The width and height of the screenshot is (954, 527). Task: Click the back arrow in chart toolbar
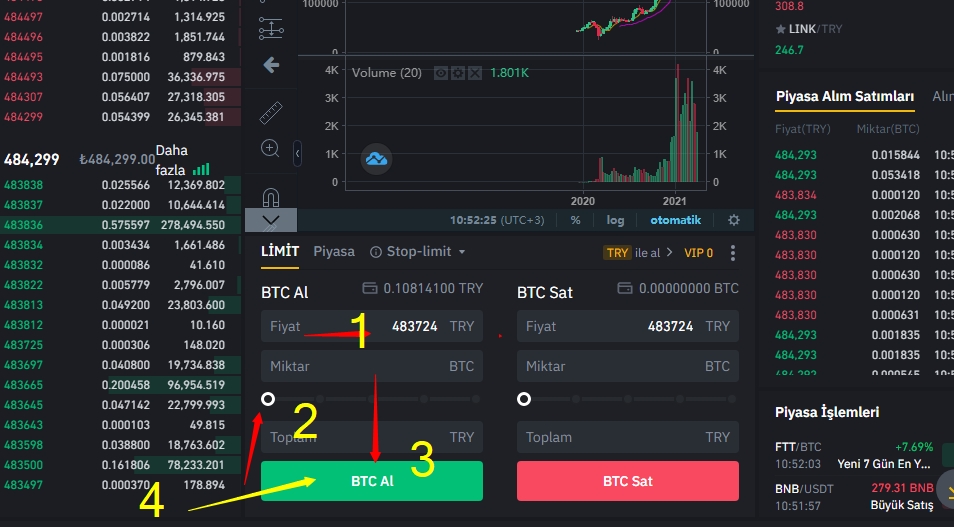click(x=270, y=65)
